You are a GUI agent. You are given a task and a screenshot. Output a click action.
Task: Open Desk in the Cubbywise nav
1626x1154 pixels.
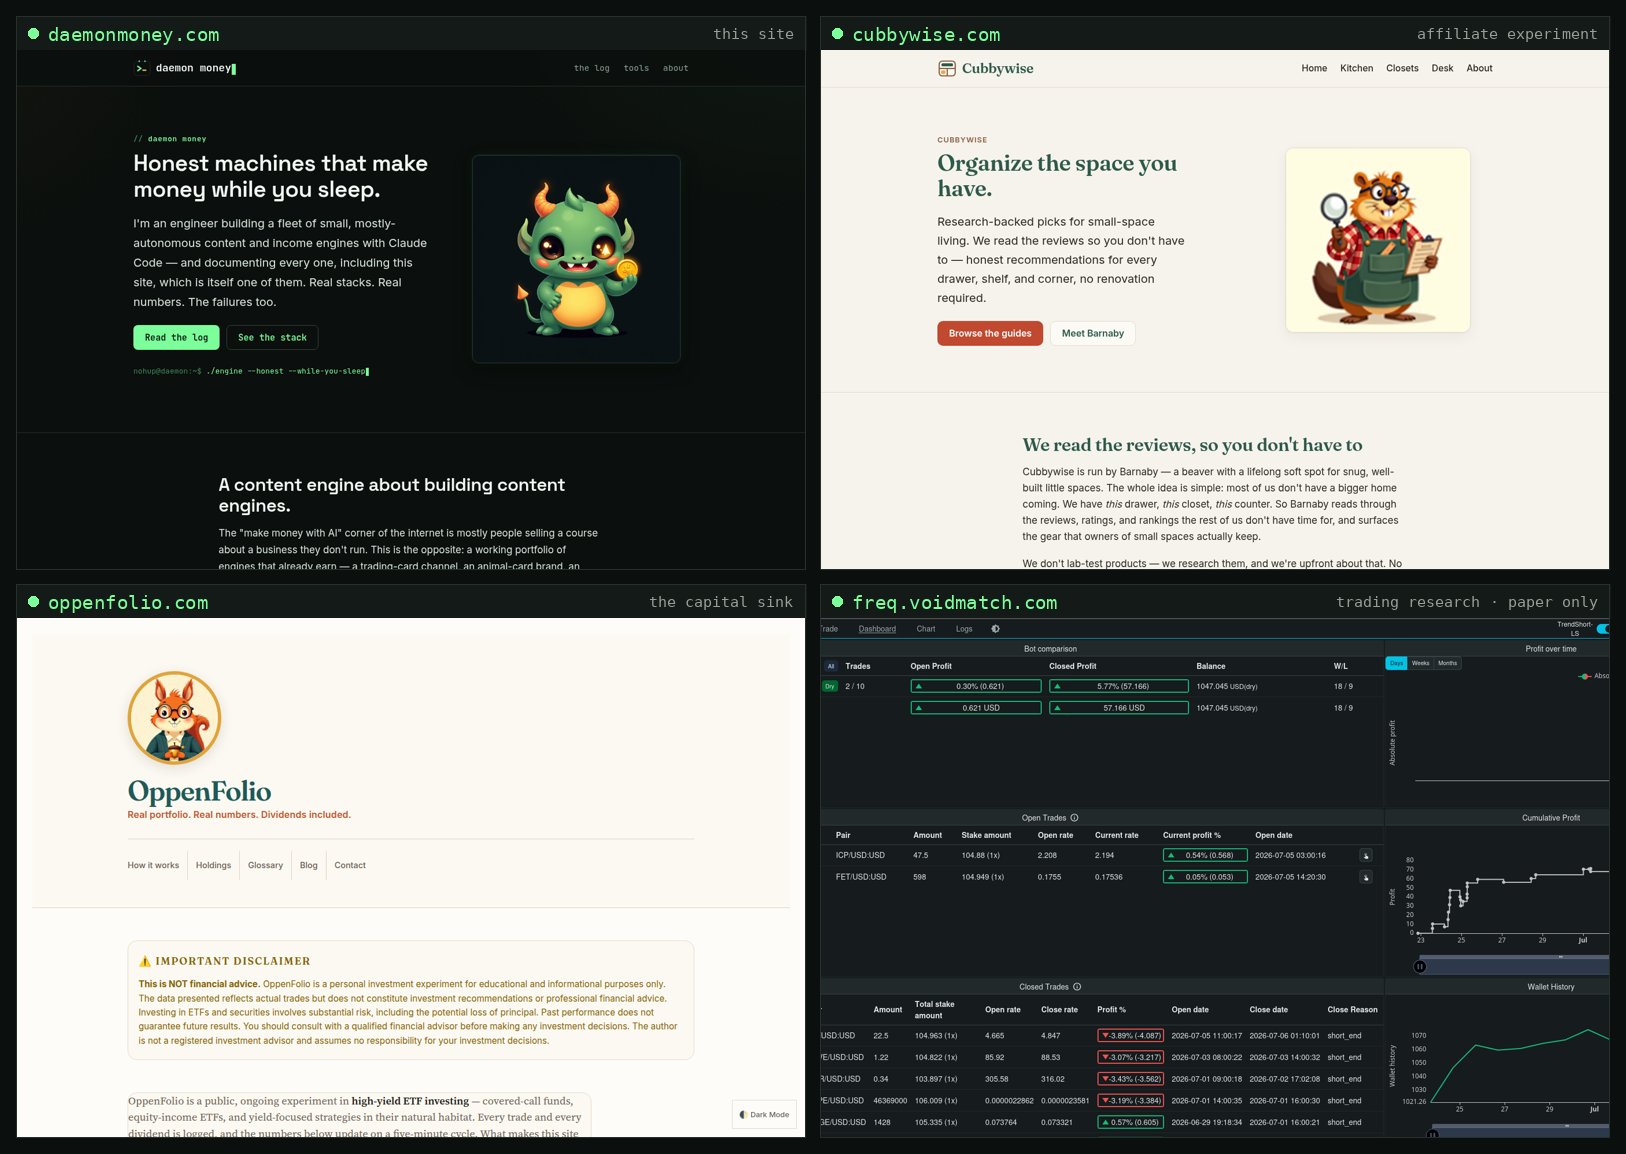[1442, 68]
